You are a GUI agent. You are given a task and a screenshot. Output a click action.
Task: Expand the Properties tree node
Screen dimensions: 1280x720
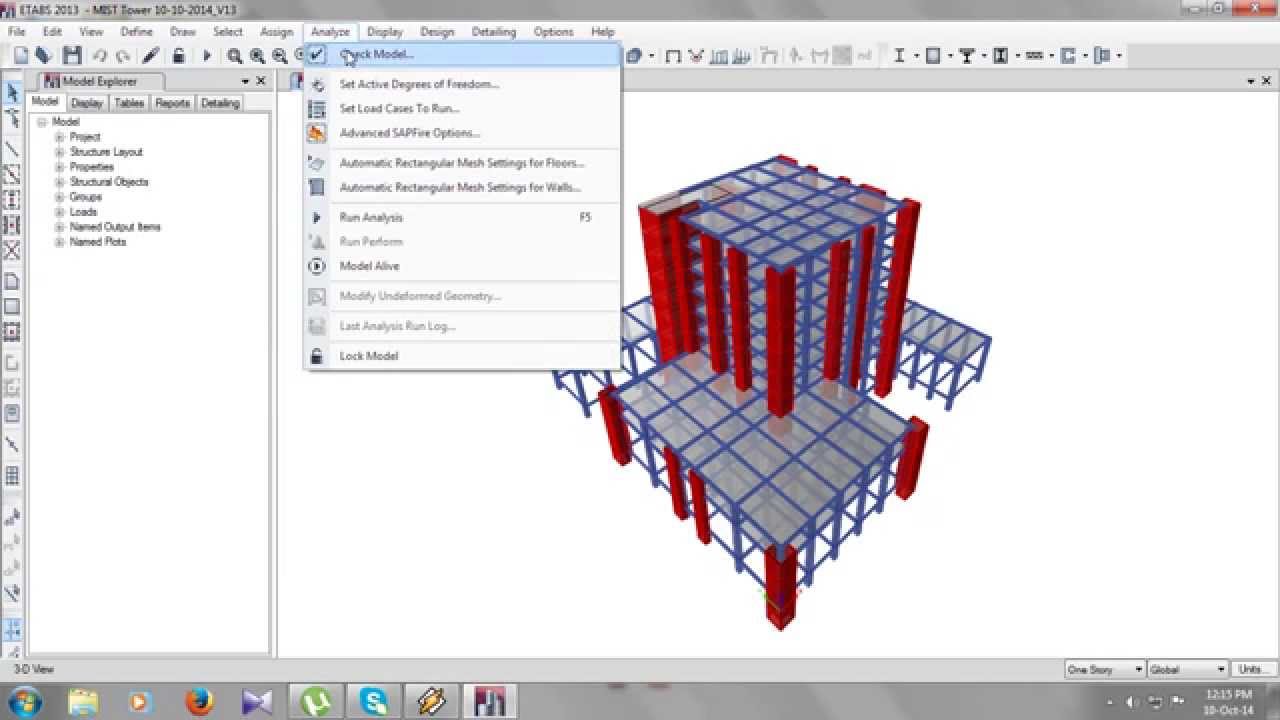(60, 167)
